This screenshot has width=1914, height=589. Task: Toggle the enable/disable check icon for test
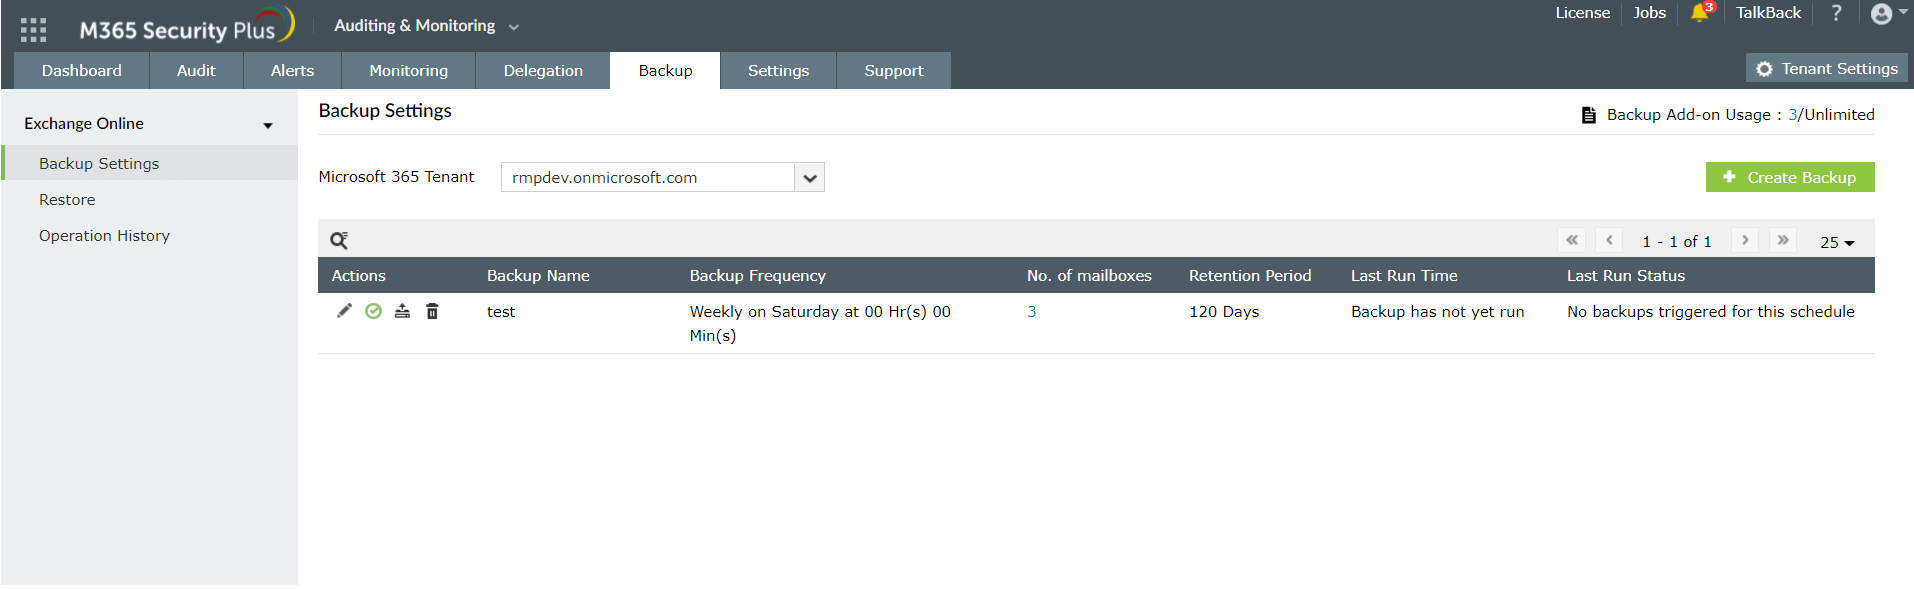[x=373, y=311]
